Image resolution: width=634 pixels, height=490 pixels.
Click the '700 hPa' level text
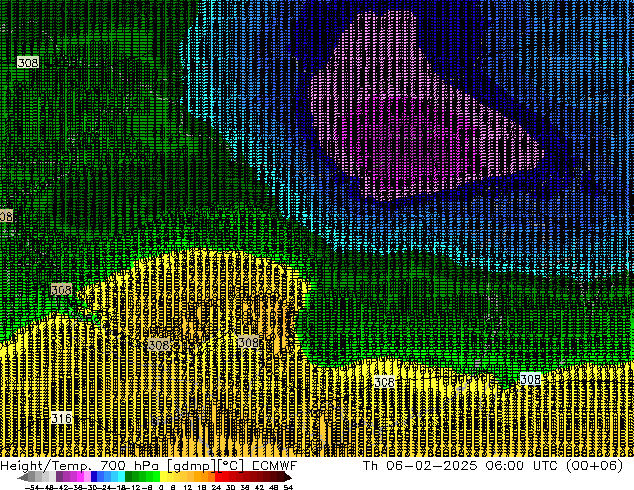pos(129,466)
